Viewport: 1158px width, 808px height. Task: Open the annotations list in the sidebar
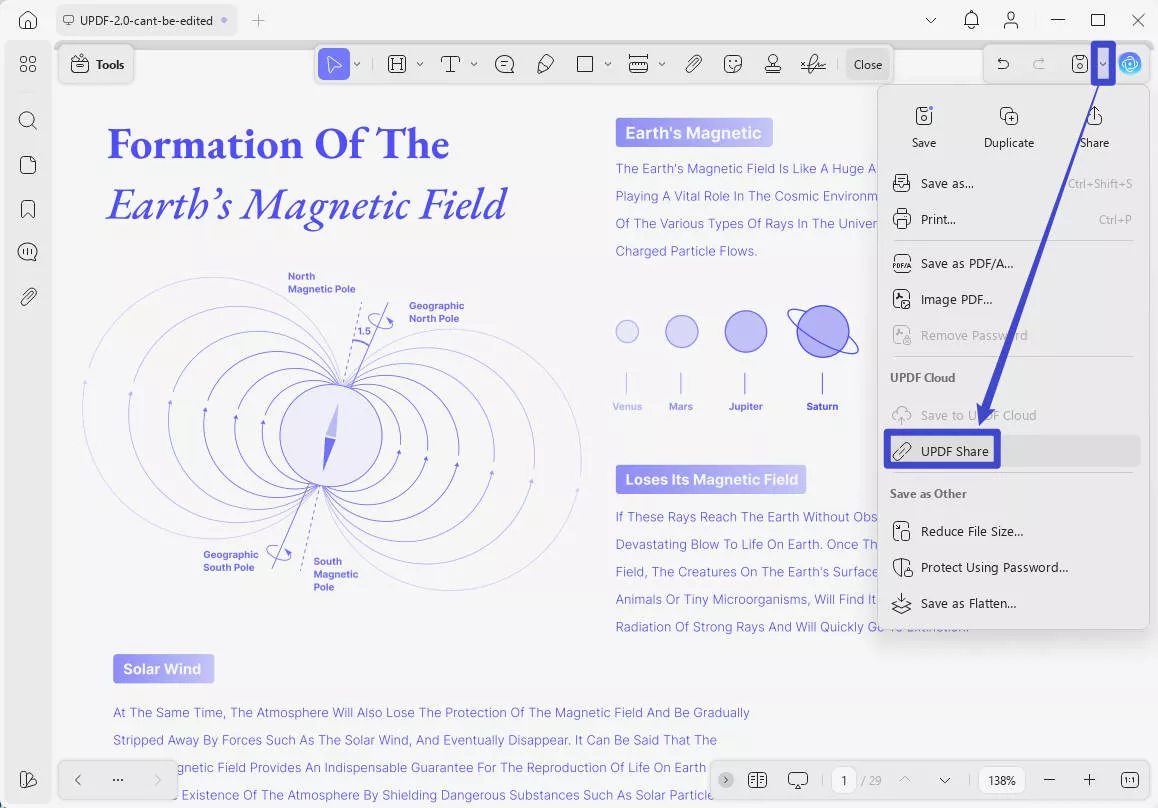(27, 252)
